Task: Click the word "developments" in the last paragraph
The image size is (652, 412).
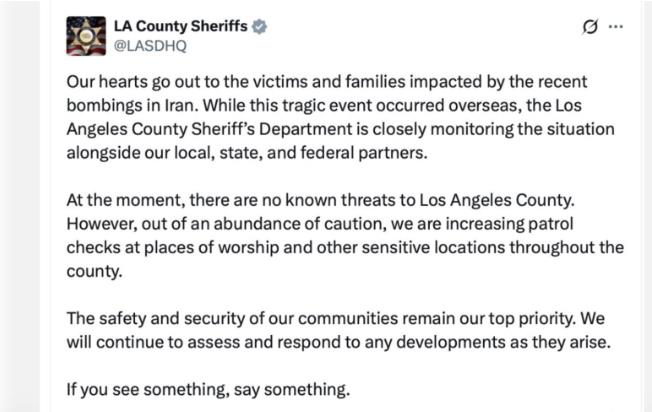Action: coord(459,343)
